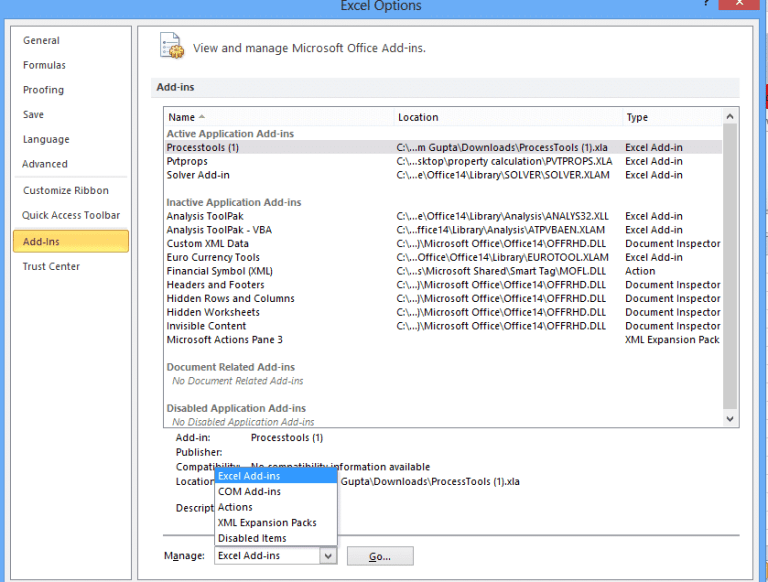
Task: Click the MOFL.DLL location path
Action: [501, 271]
